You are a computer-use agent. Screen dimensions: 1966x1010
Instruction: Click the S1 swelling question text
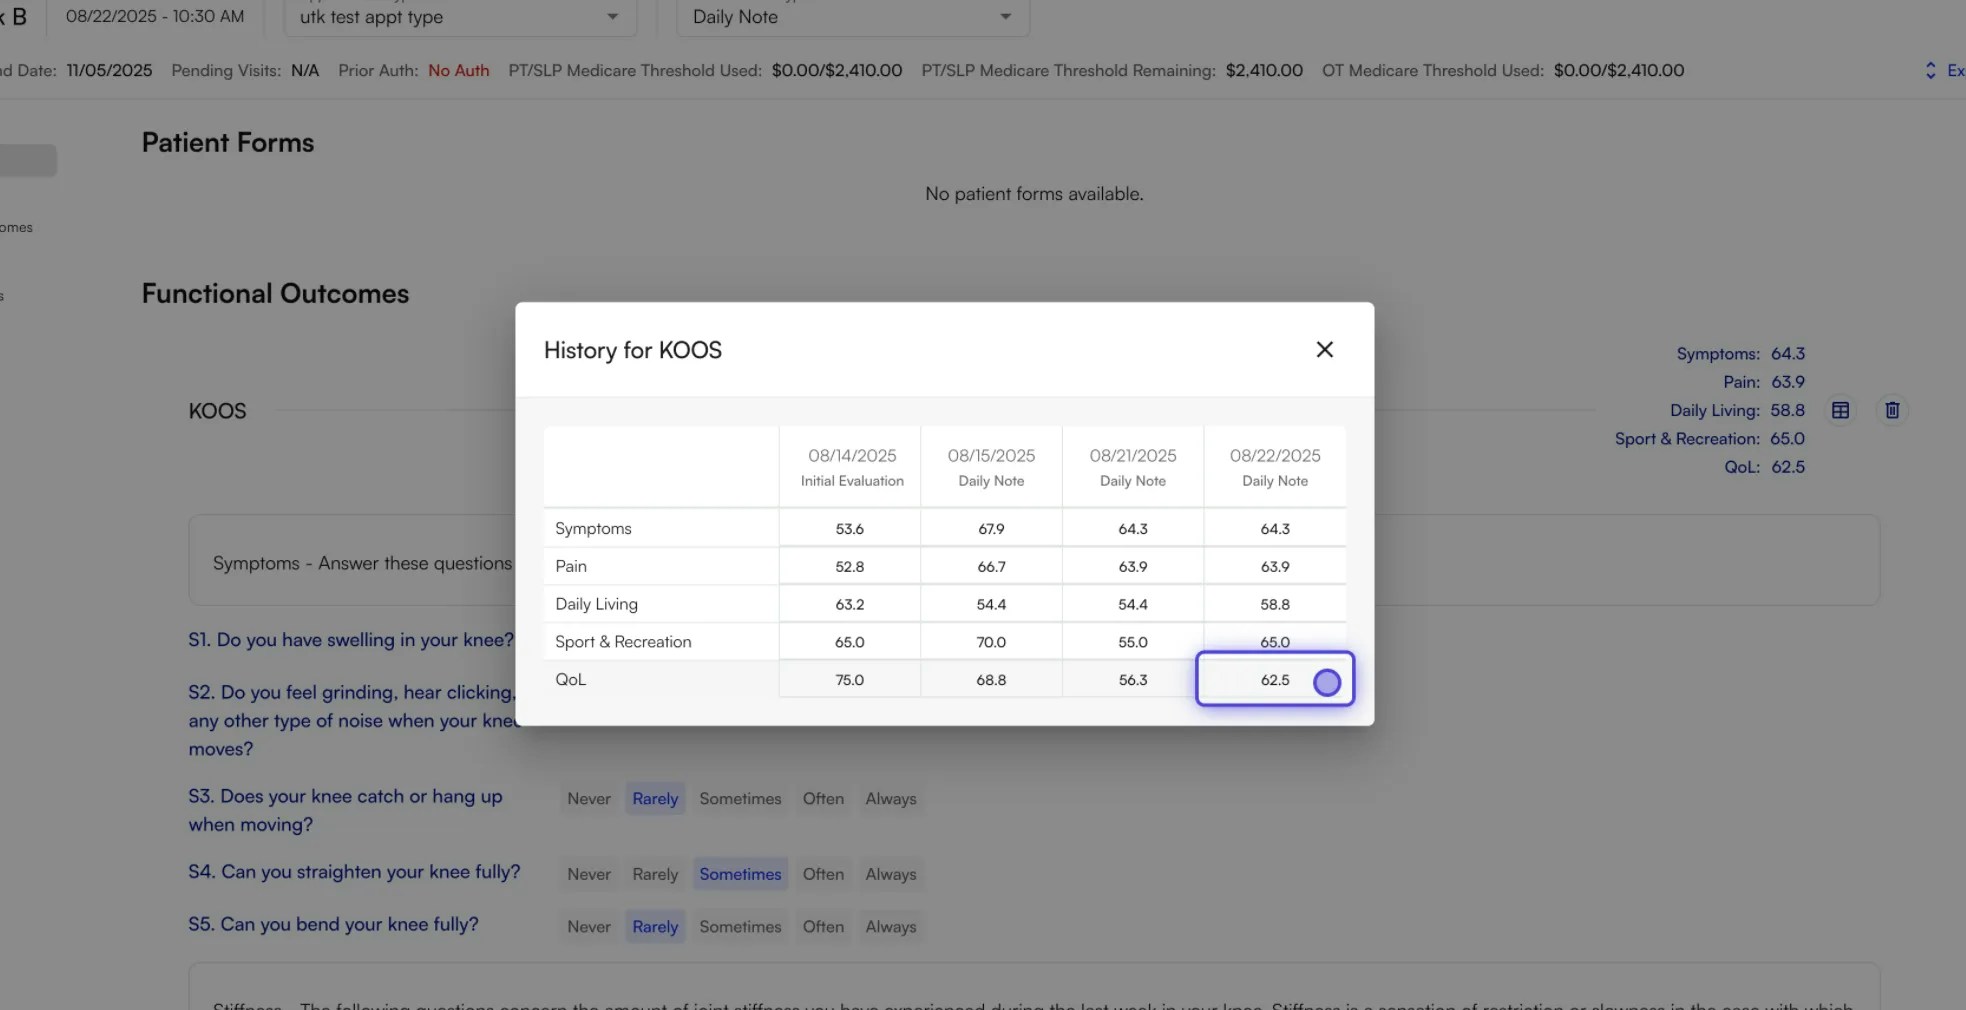click(351, 640)
